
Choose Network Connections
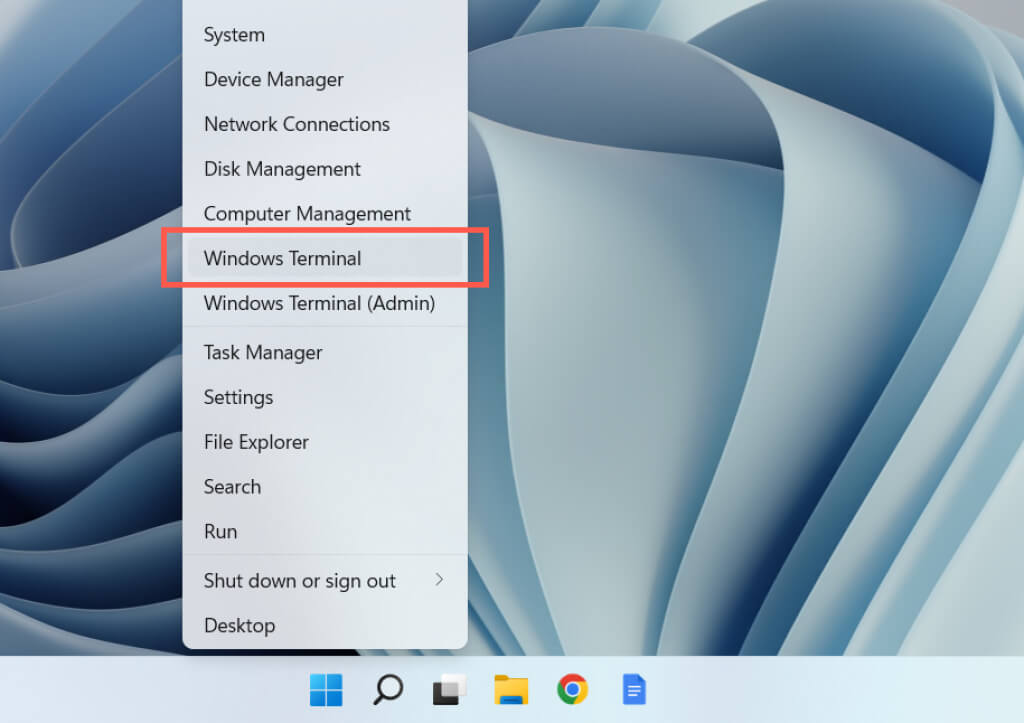click(325, 124)
